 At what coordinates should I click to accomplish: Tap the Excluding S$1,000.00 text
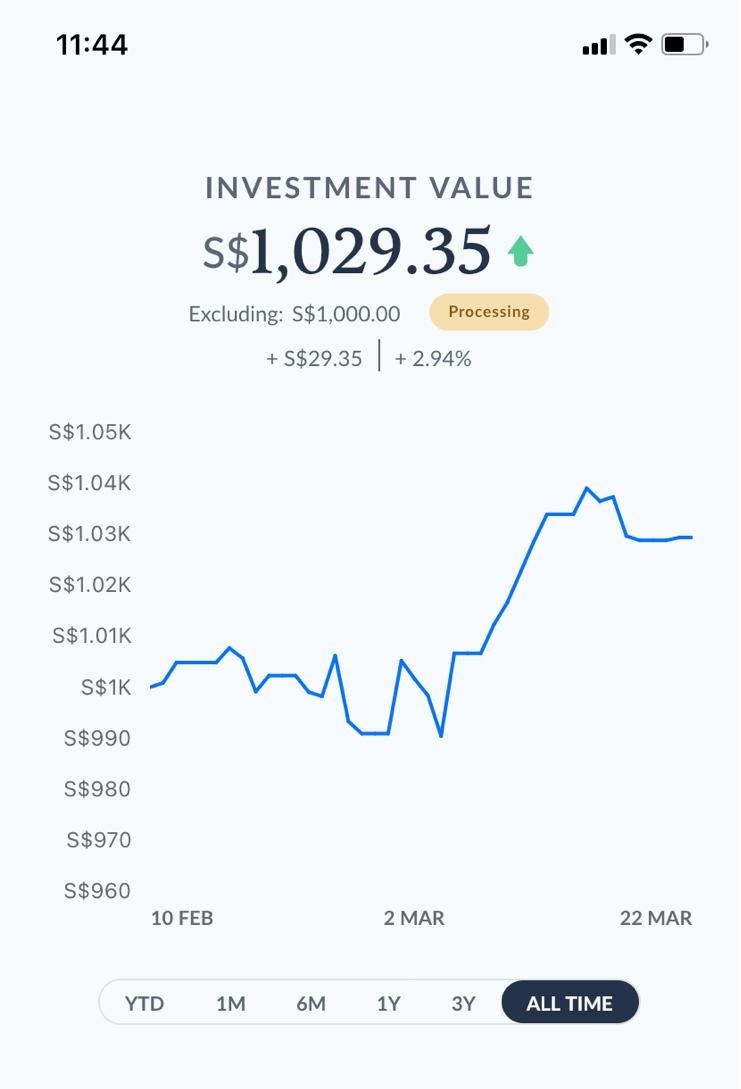pyautogui.click(x=294, y=314)
